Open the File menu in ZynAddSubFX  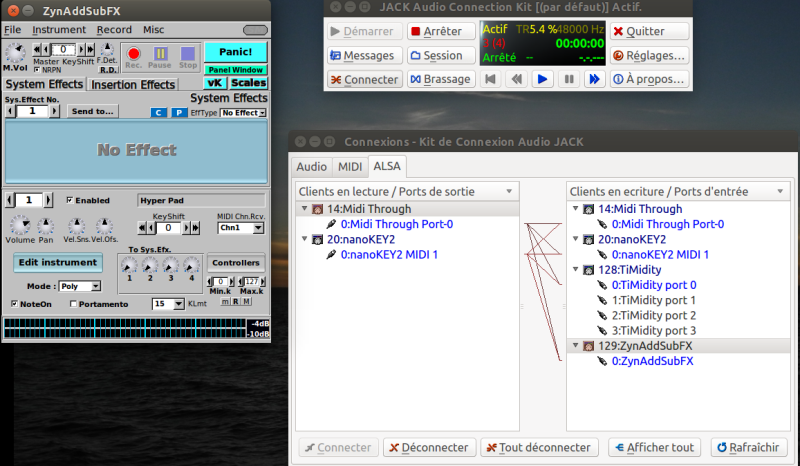click(13, 30)
